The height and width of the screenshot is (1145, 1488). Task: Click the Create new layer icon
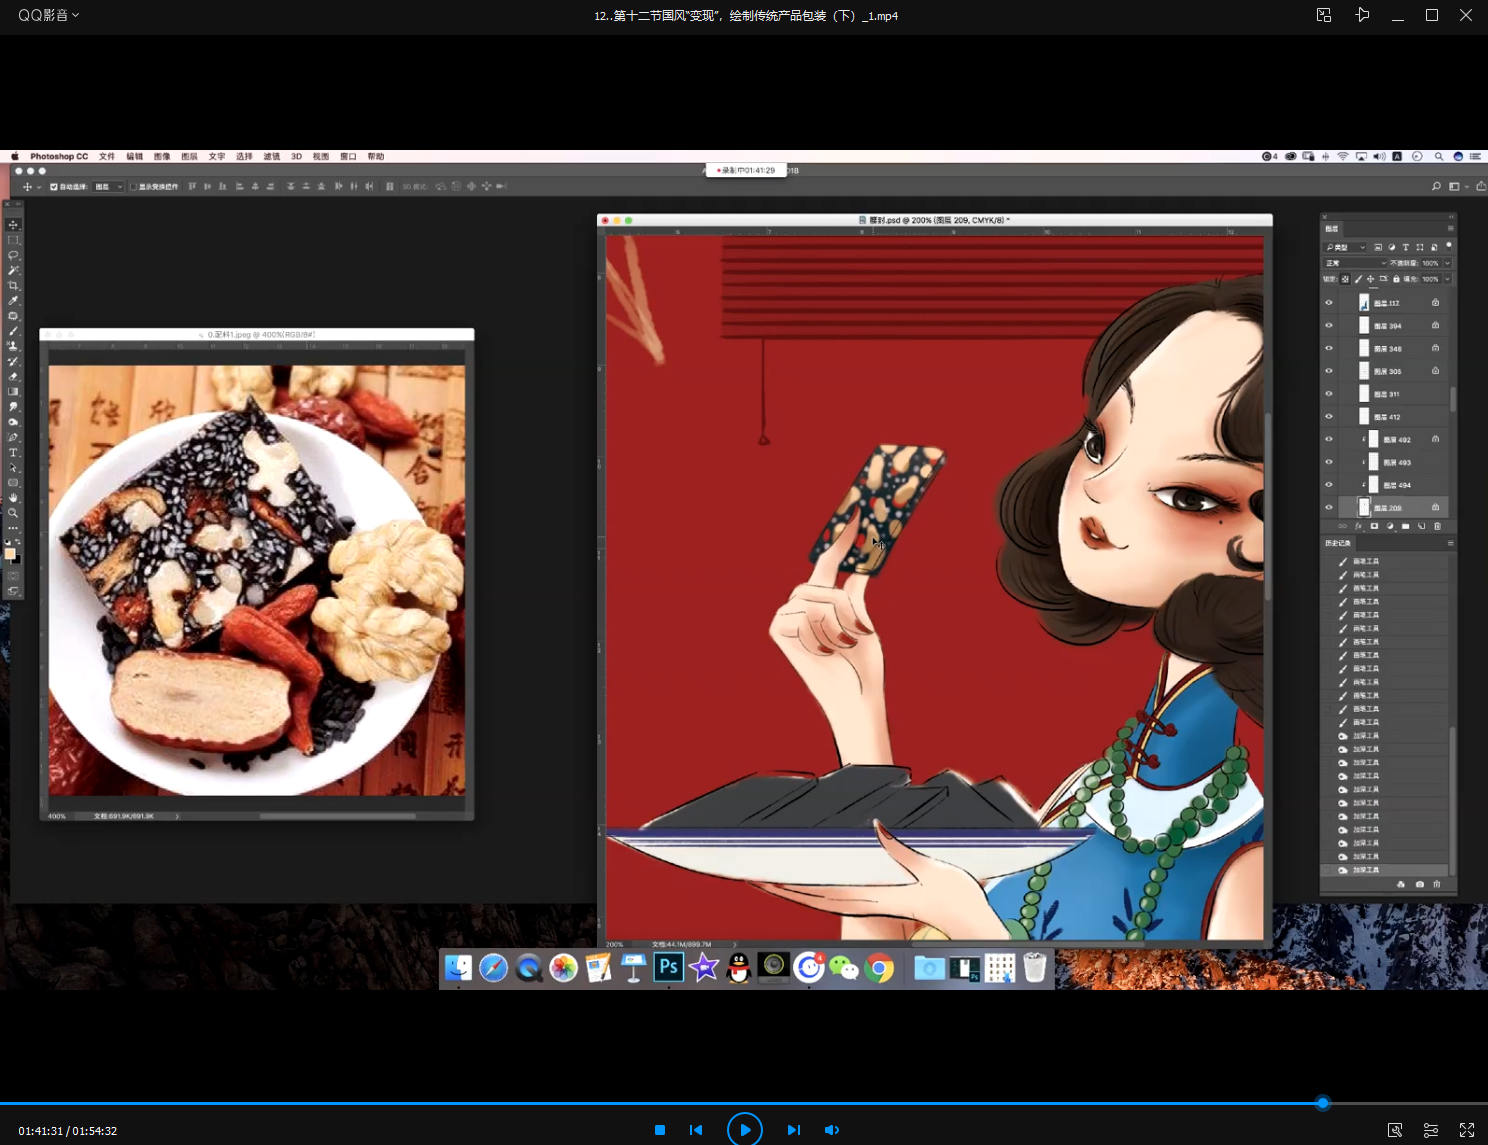(1421, 526)
